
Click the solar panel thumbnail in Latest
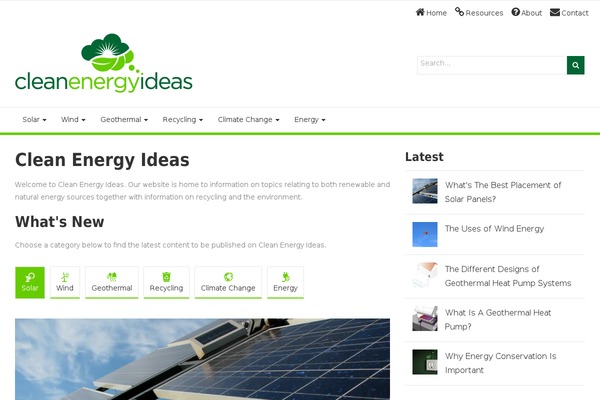coord(425,191)
